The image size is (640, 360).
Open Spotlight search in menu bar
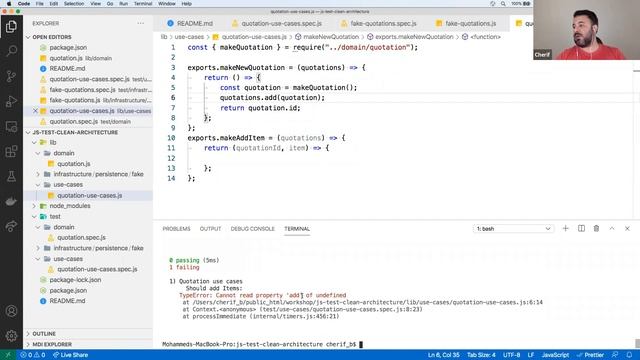coord(503,4)
